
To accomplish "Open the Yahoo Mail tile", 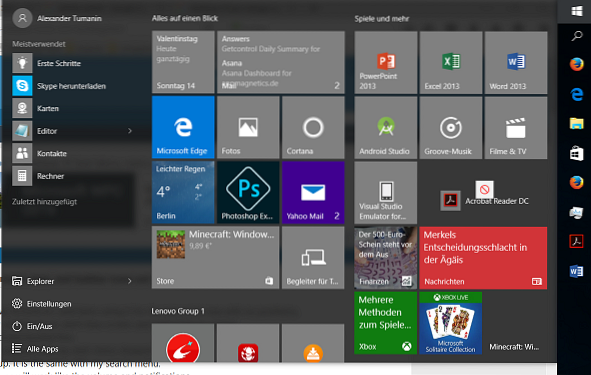I will click(313, 193).
